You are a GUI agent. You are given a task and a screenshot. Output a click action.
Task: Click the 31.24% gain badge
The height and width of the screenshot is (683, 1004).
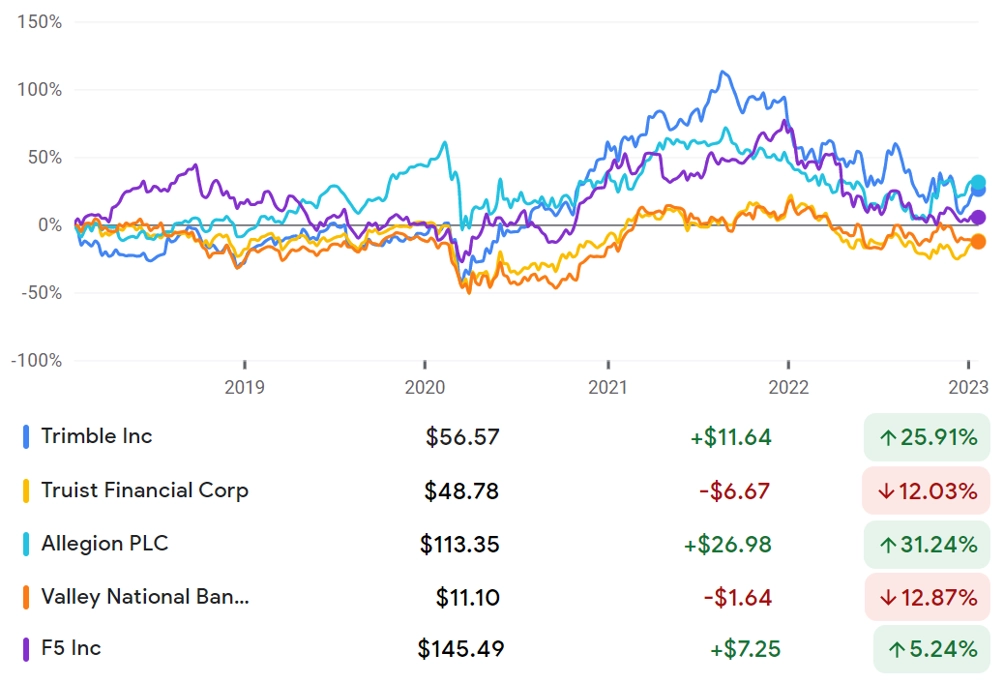click(x=927, y=545)
